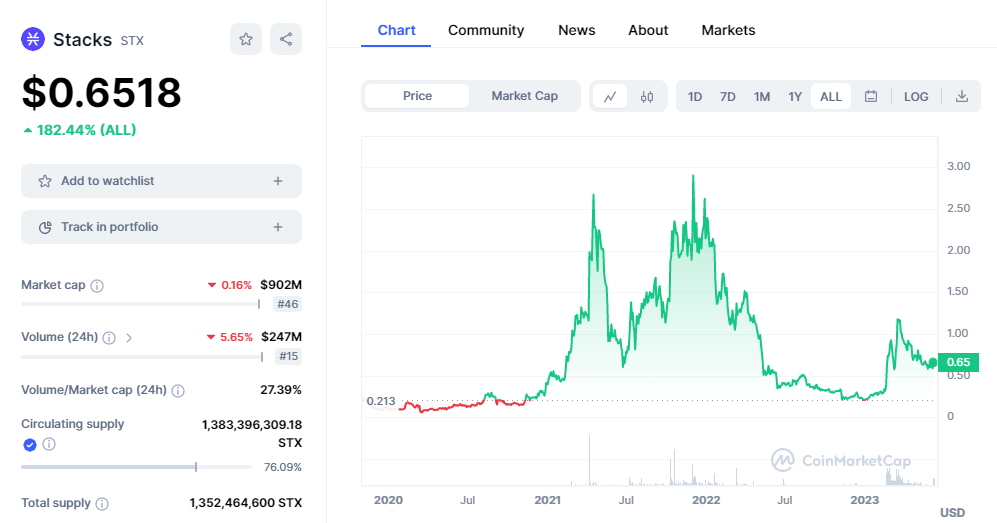Click the $247M volume value
The width and height of the screenshot is (997, 523).
[x=281, y=337]
